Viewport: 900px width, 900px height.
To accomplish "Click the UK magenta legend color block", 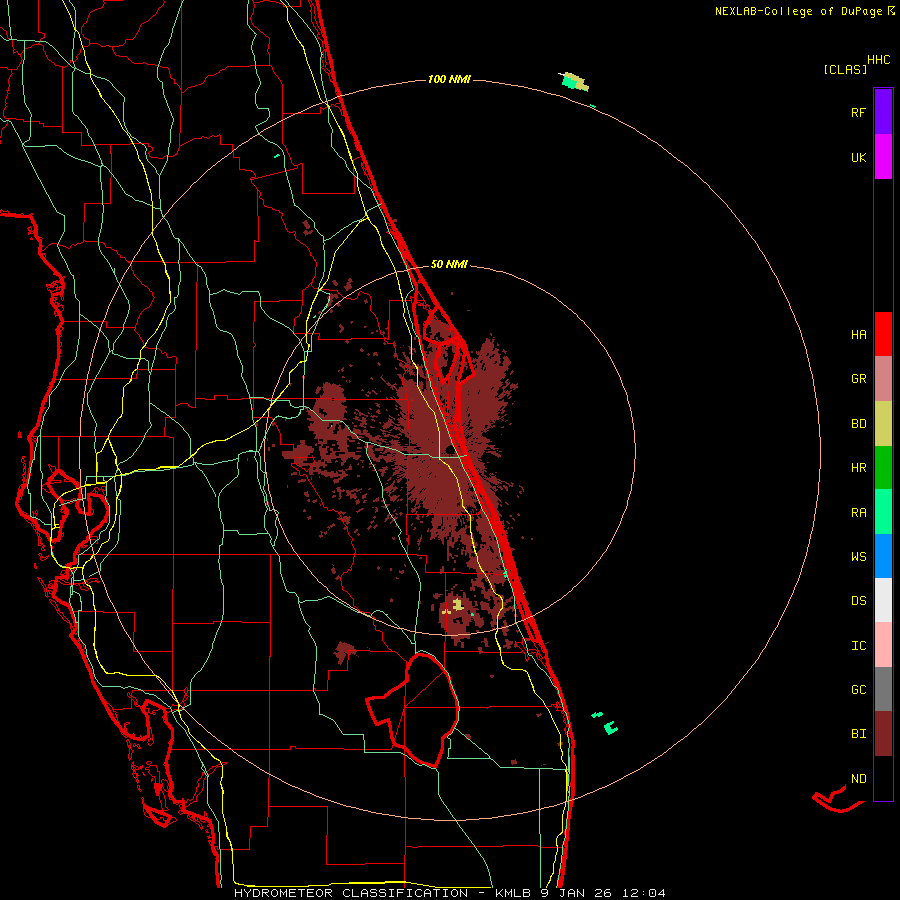I will (x=883, y=156).
